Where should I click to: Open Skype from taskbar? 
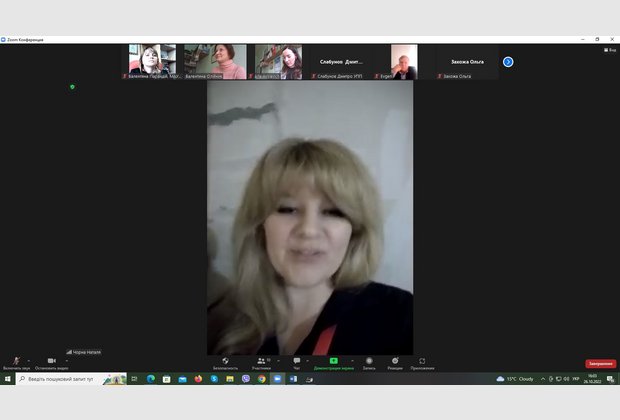pos(214,379)
